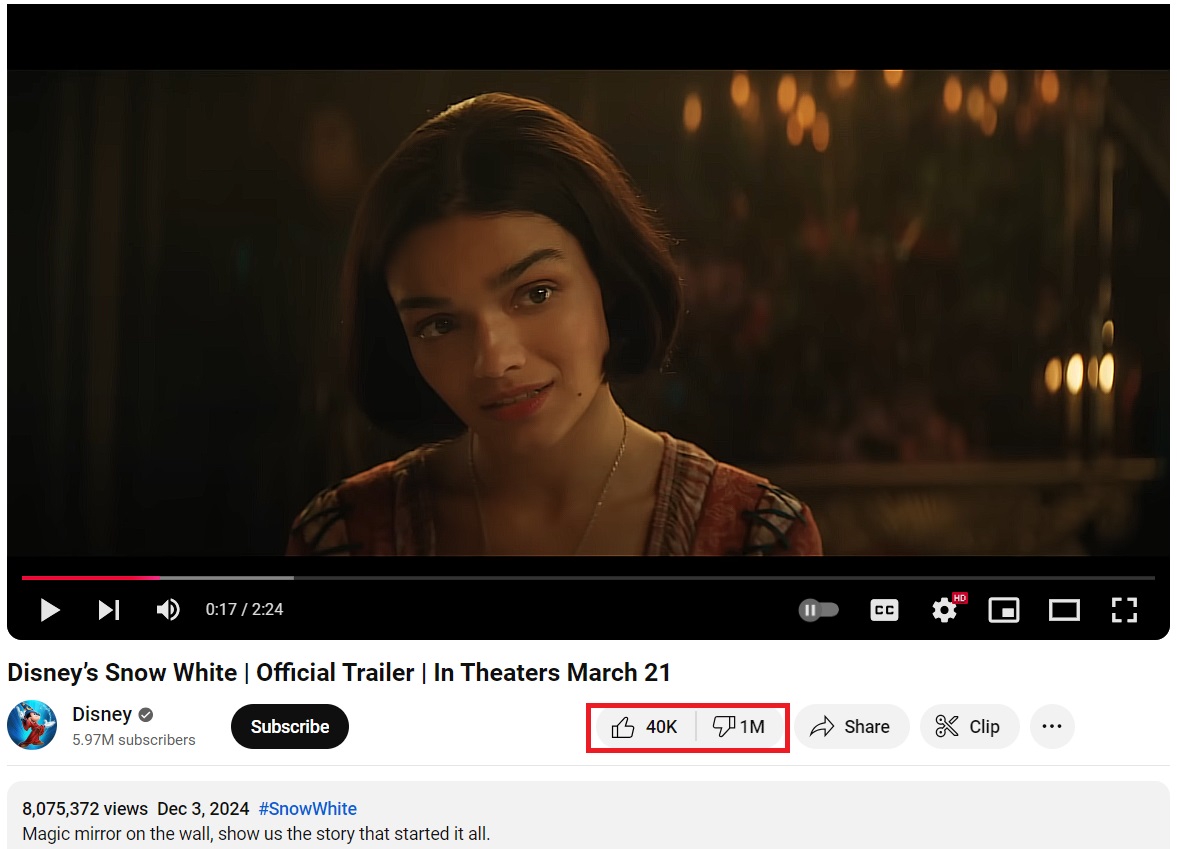Share this video
Viewport: 1177px width, 849px height.
[x=851, y=727]
